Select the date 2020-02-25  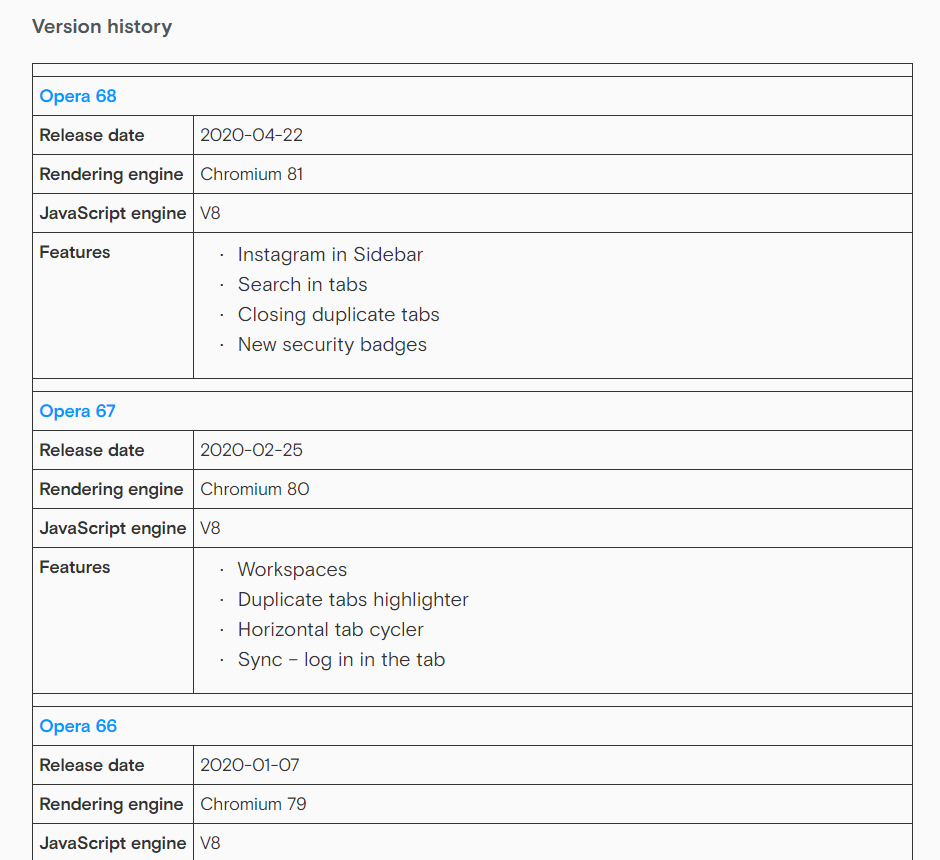(x=251, y=450)
